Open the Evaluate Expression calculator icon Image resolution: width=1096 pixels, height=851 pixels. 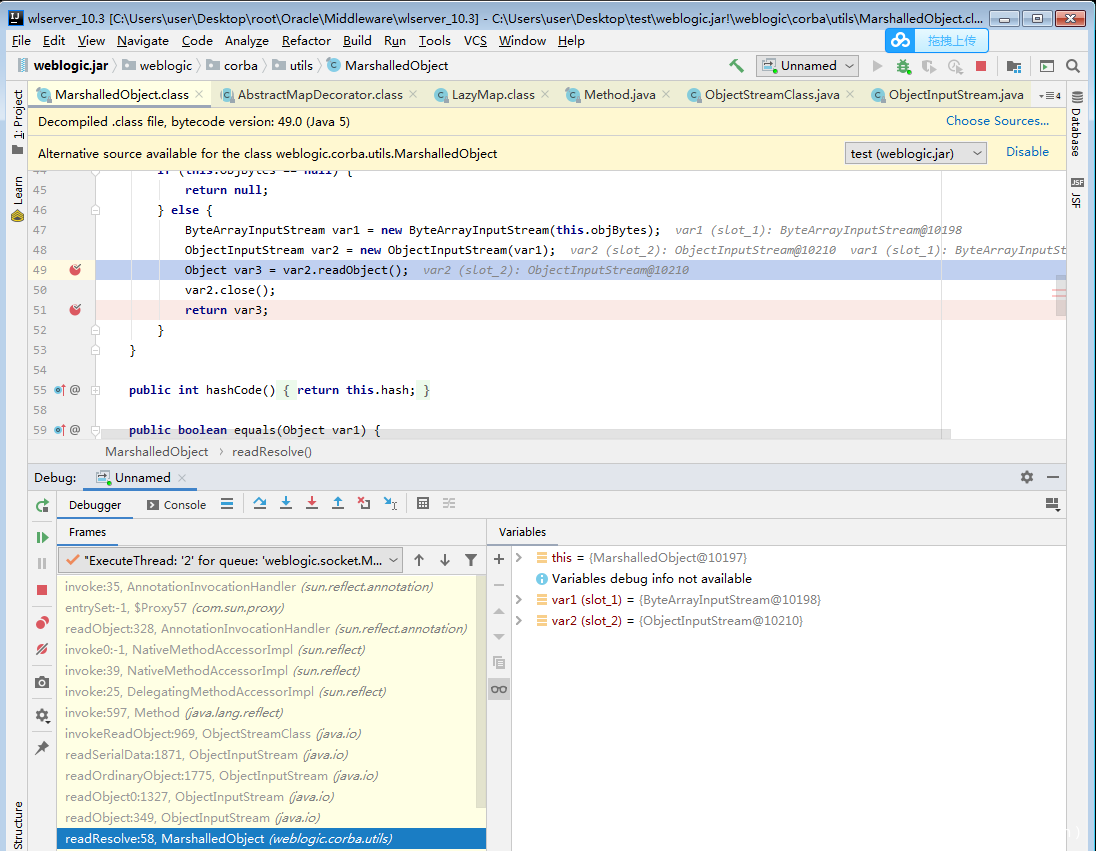click(x=423, y=504)
